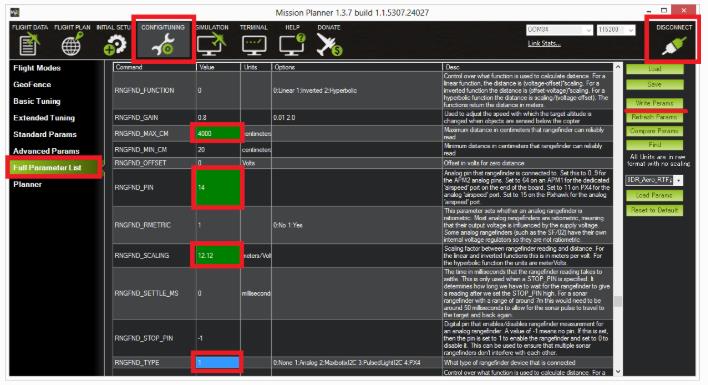Viewport: 708px width, 385px height.
Task: Click the Donate airplane icon
Action: click(x=329, y=45)
